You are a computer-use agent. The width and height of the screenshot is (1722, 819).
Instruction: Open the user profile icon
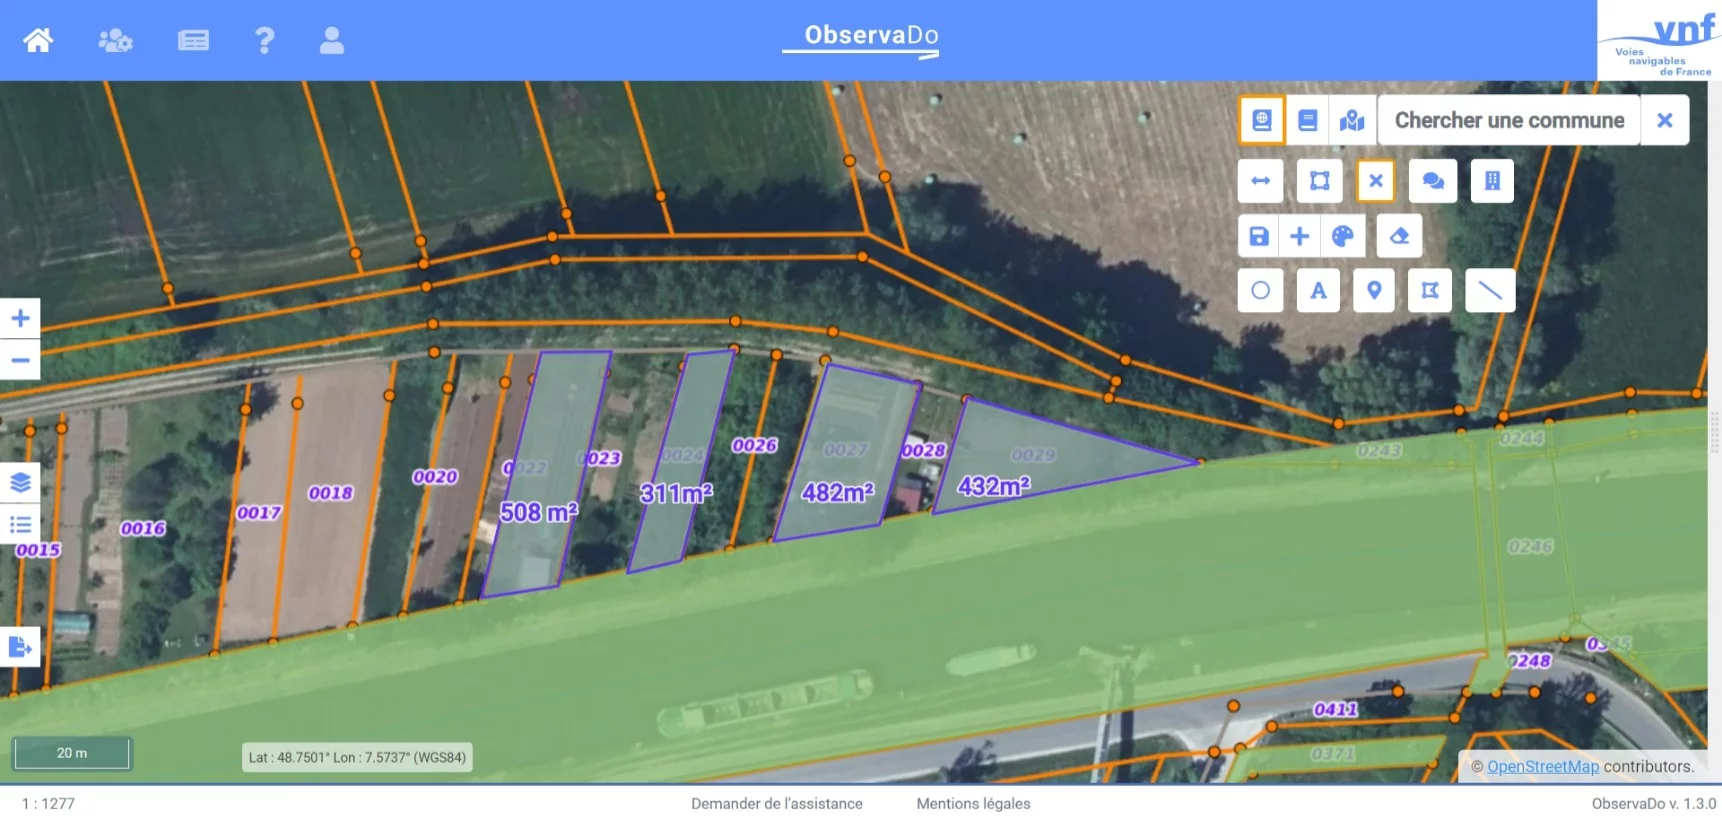click(332, 40)
